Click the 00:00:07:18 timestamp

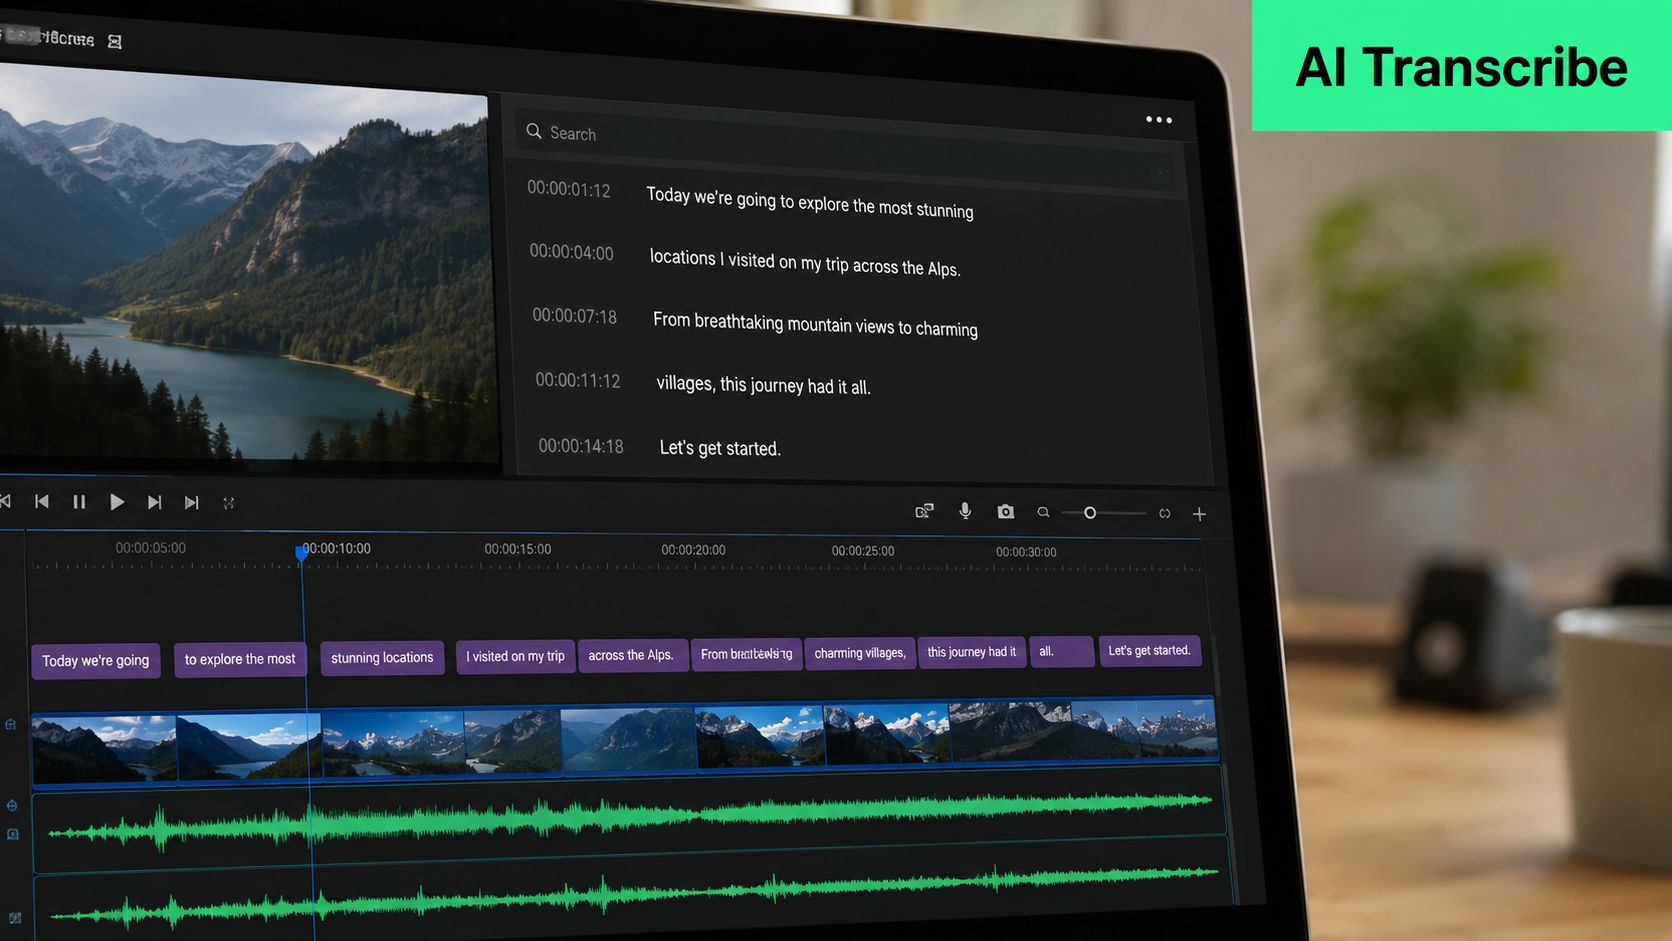click(575, 316)
